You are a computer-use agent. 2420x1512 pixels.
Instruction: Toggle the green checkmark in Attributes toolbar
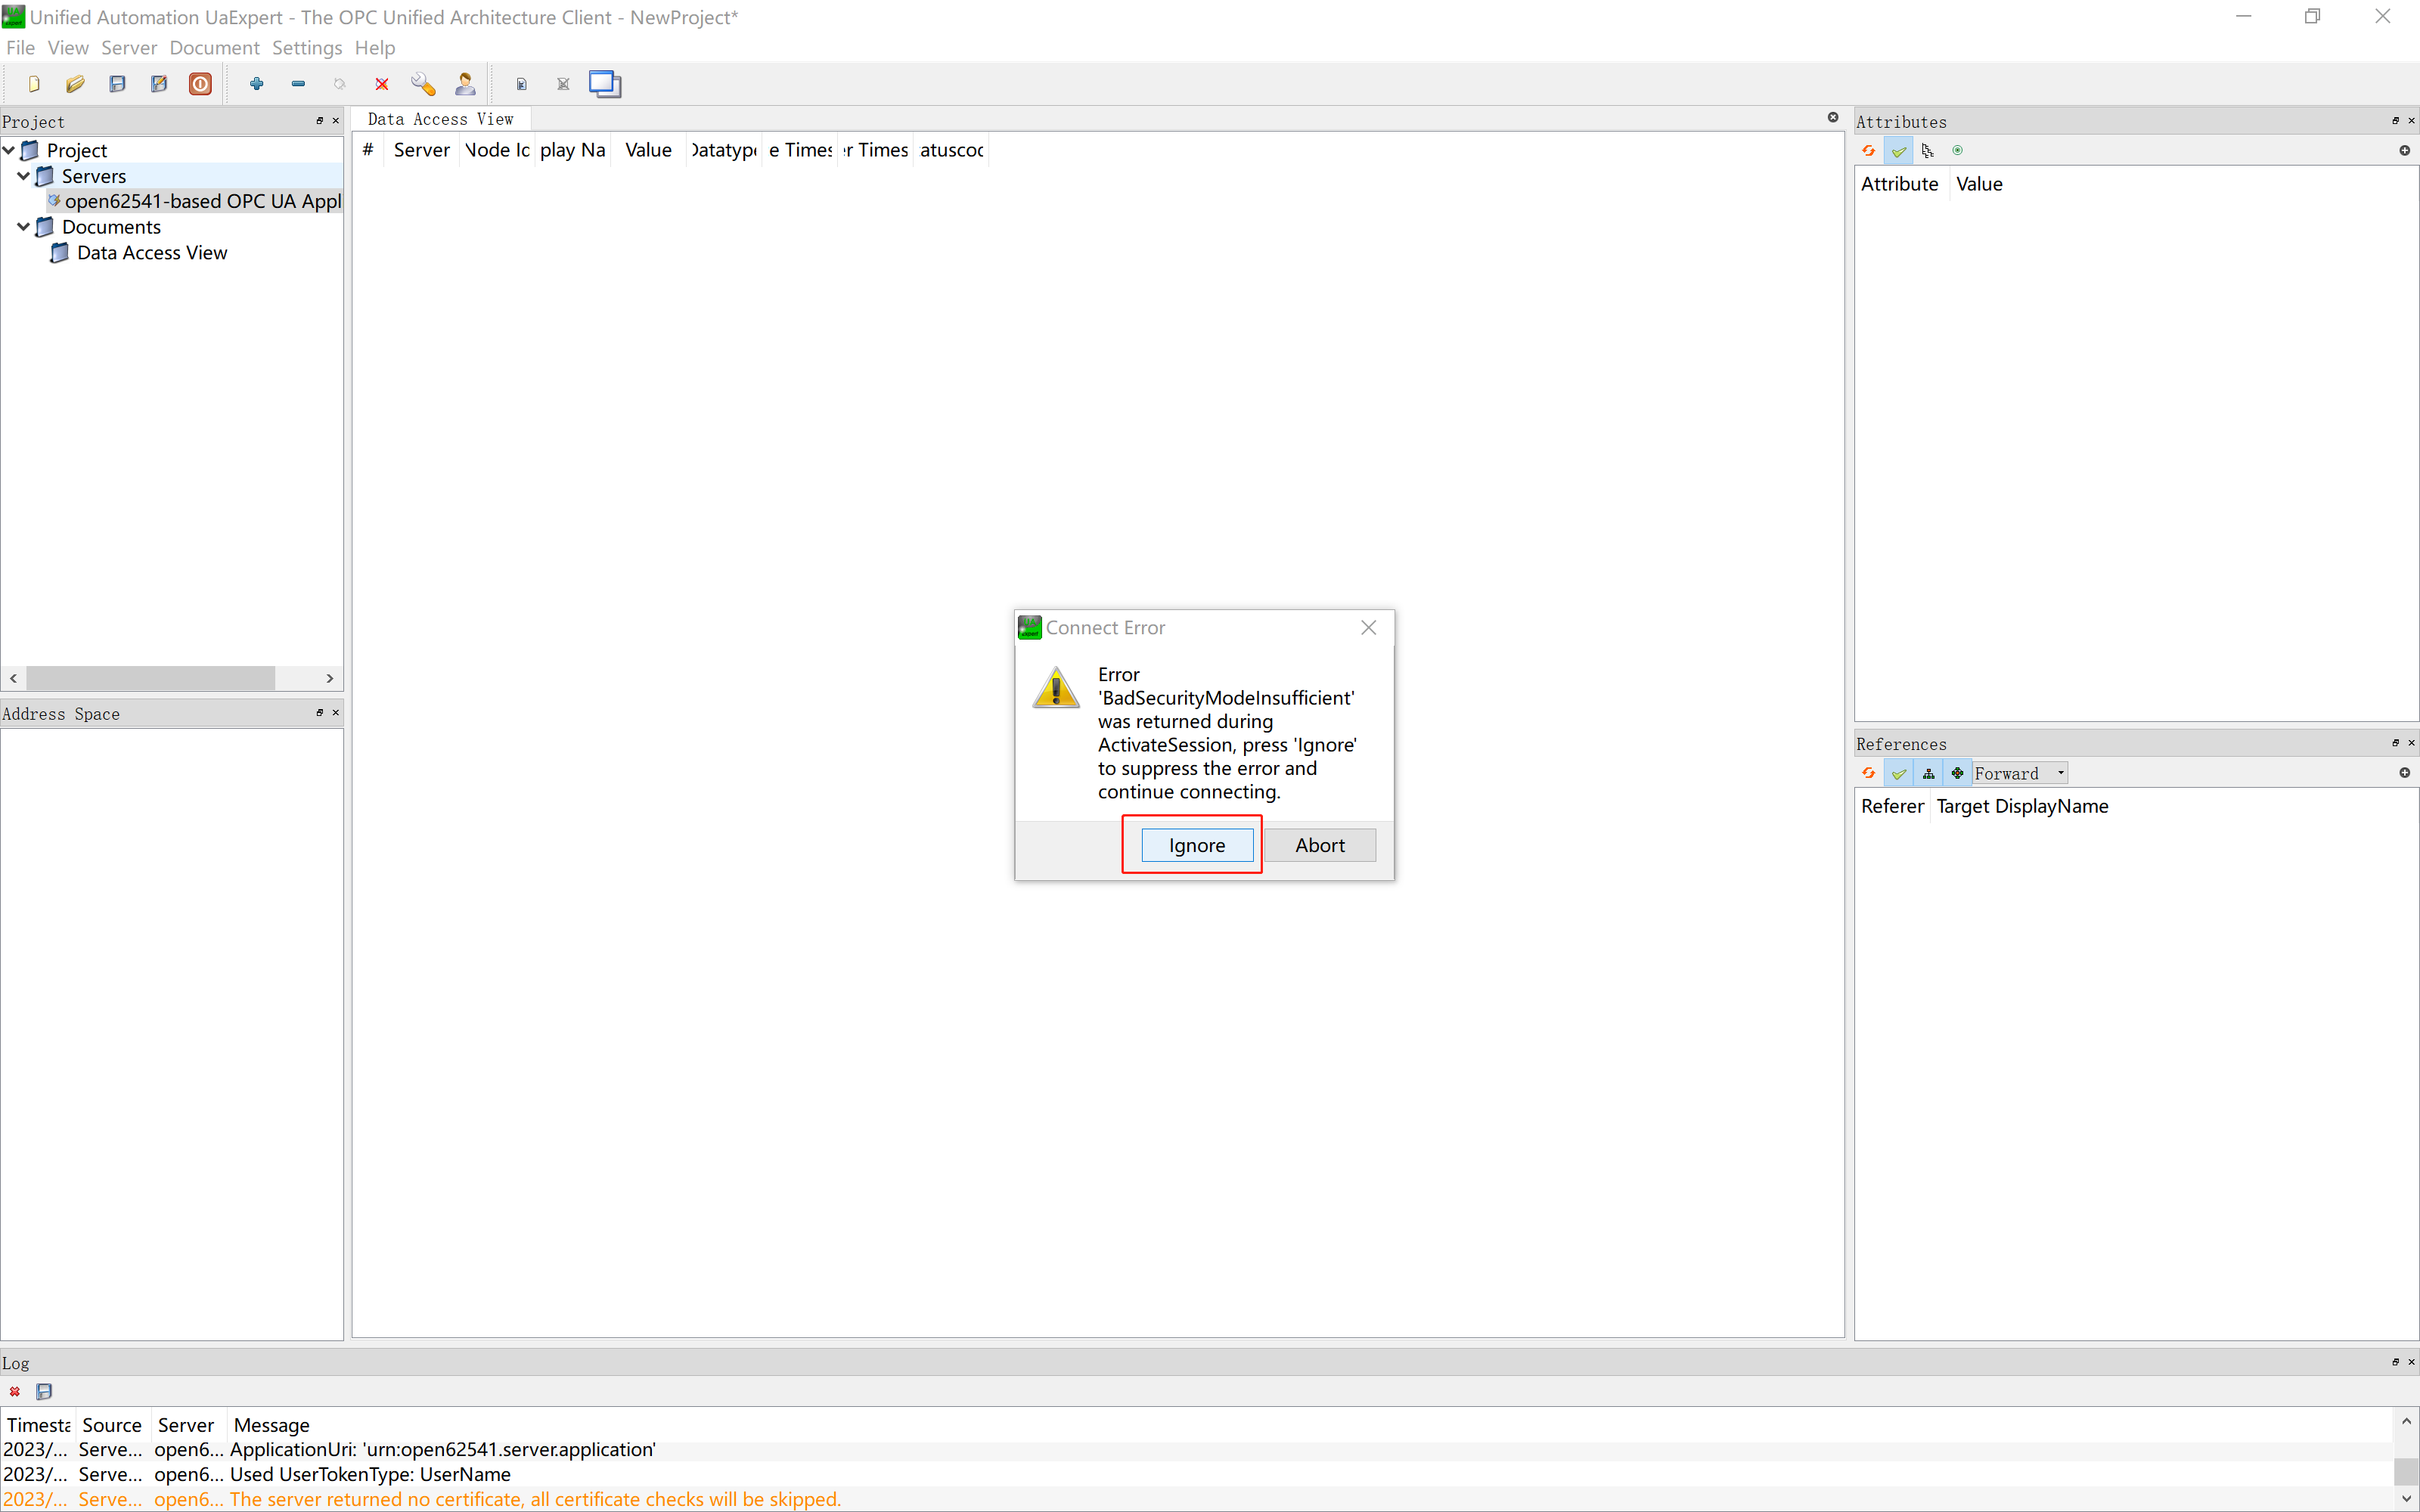point(1898,151)
